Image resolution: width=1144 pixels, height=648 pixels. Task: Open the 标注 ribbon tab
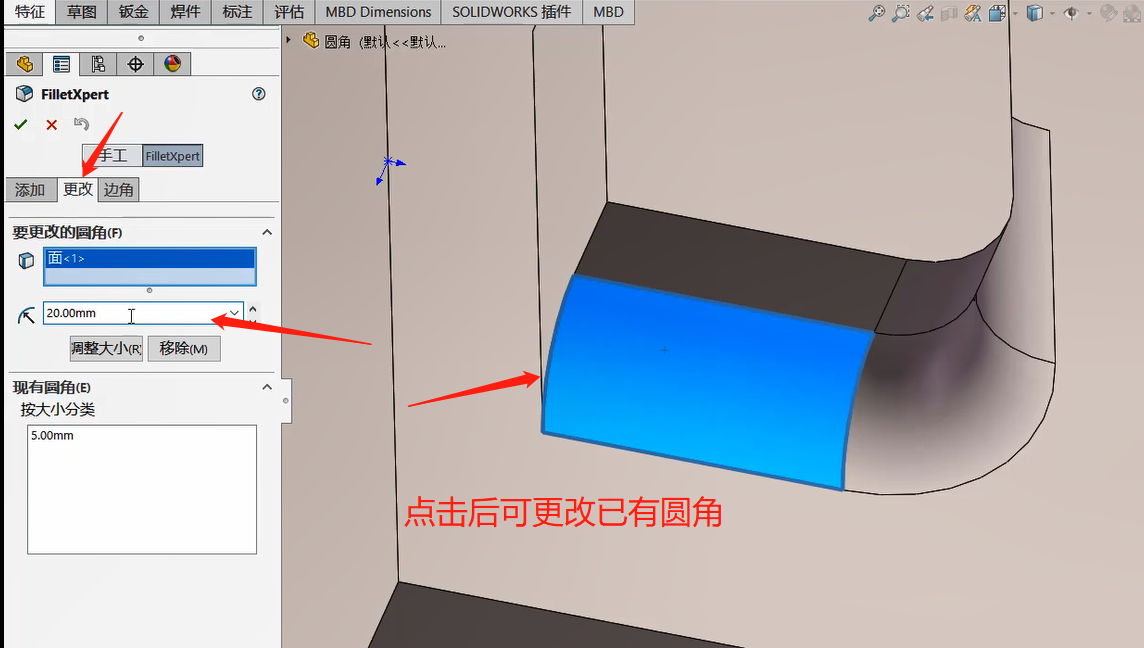pyautogui.click(x=237, y=12)
